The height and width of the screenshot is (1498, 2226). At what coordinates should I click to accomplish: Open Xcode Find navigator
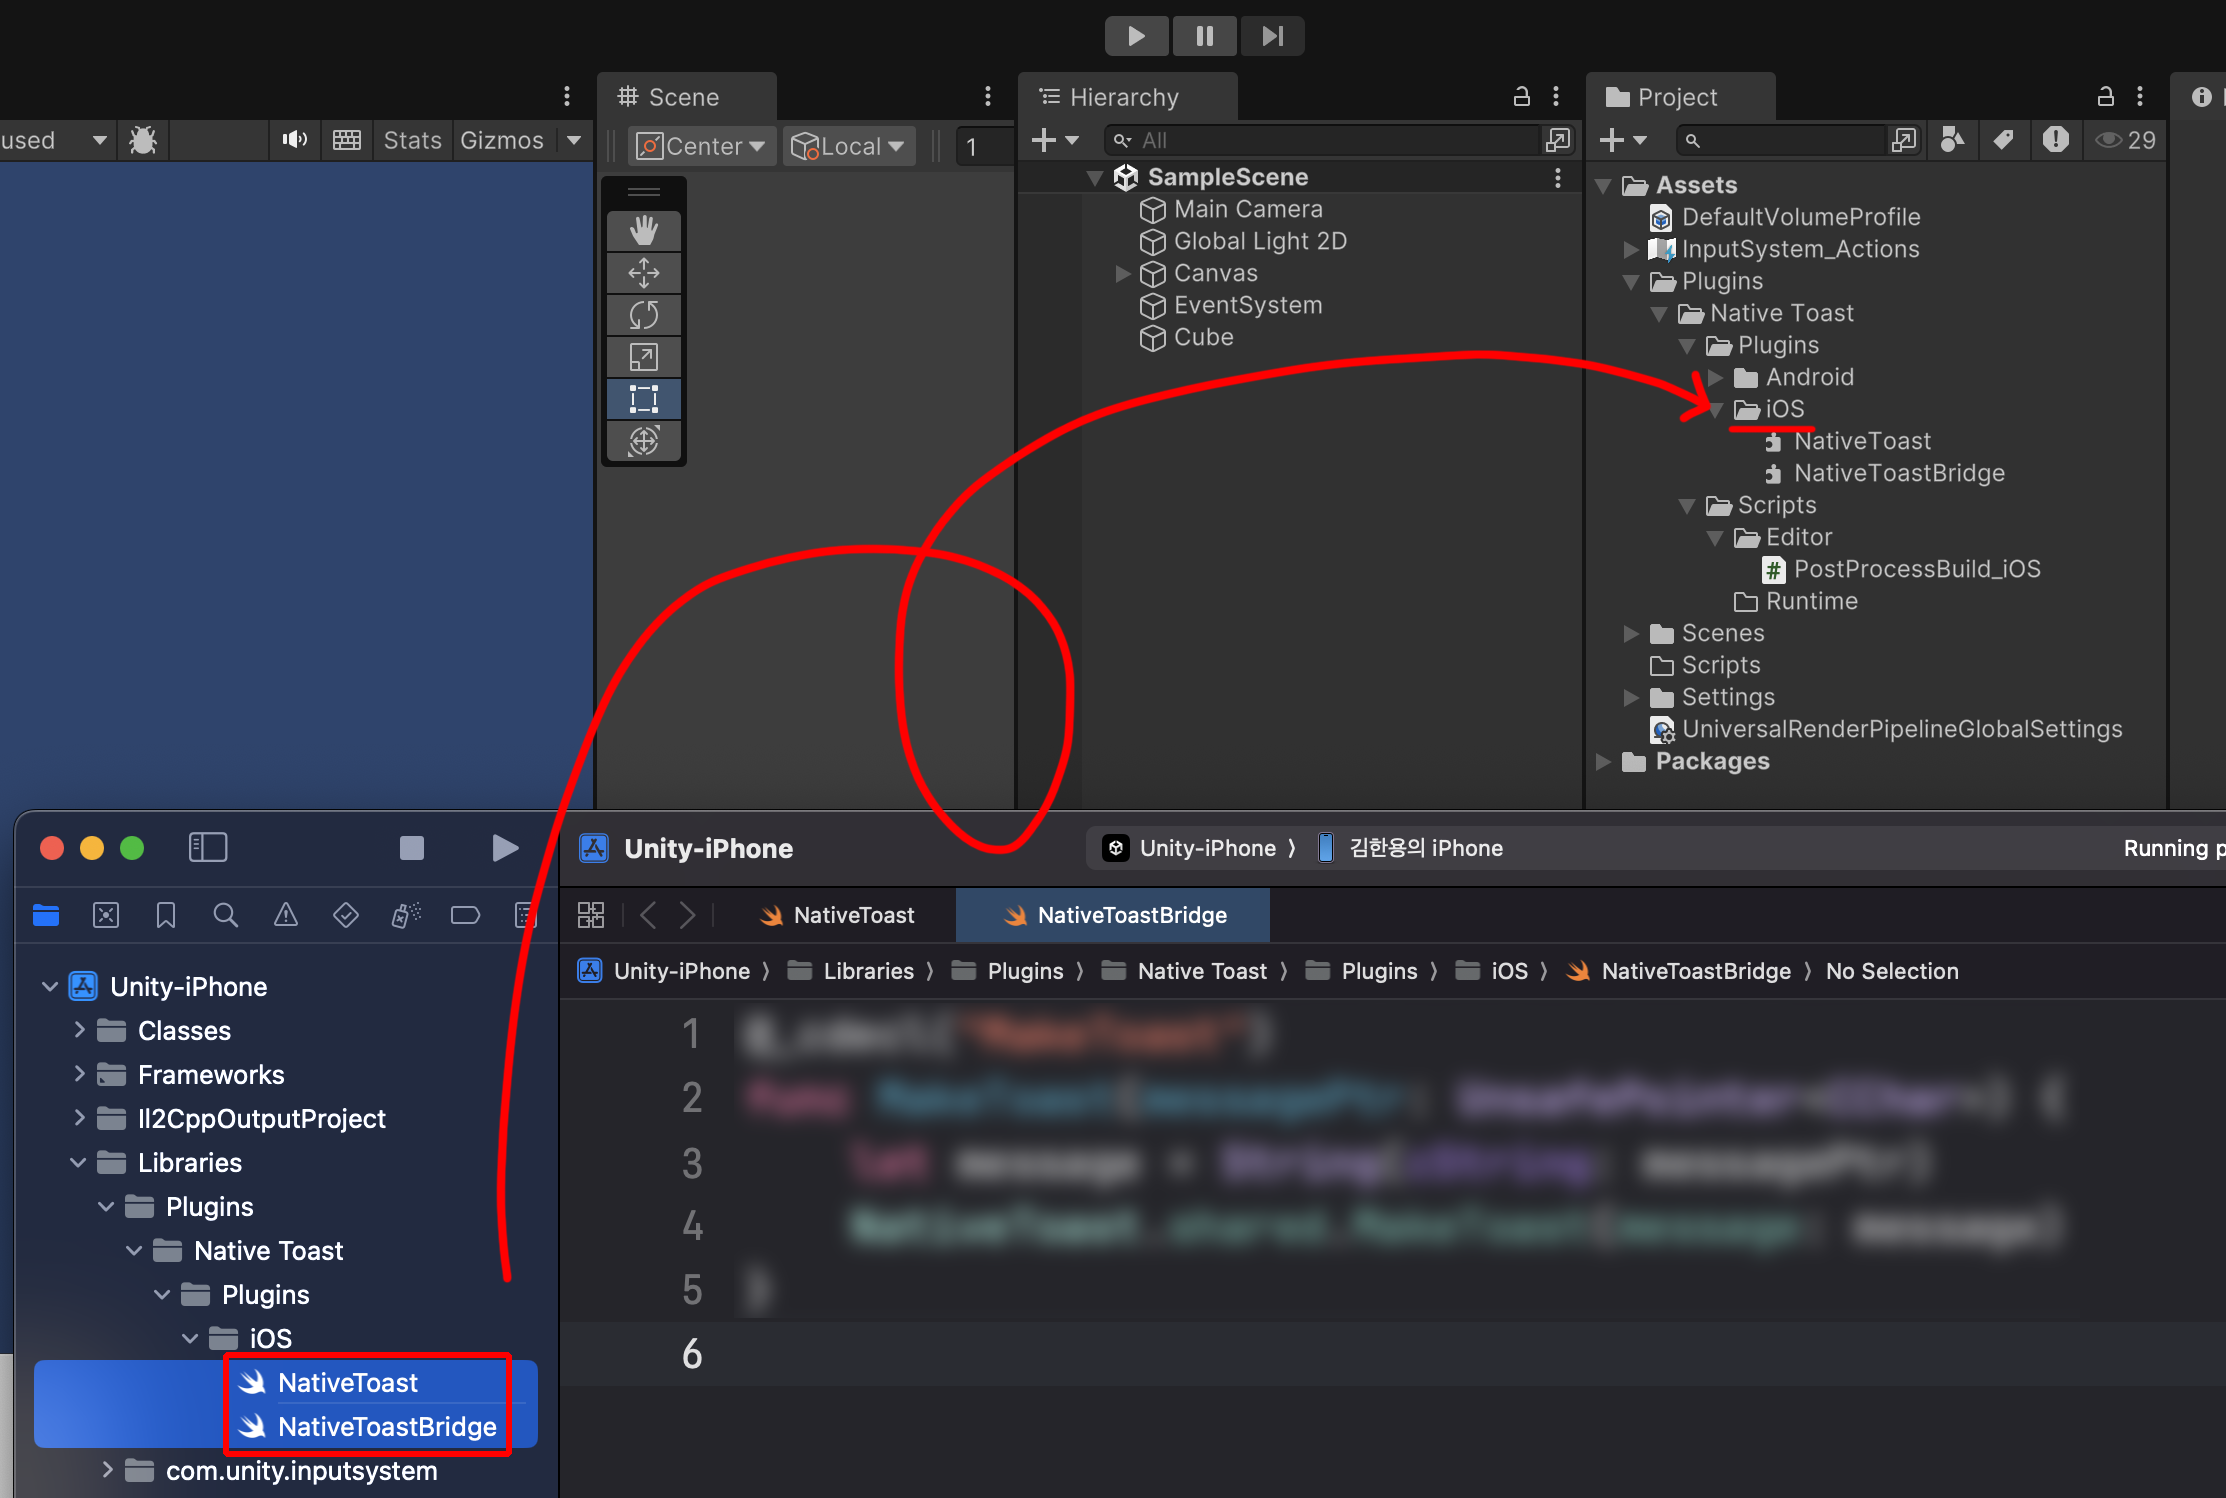coord(226,915)
